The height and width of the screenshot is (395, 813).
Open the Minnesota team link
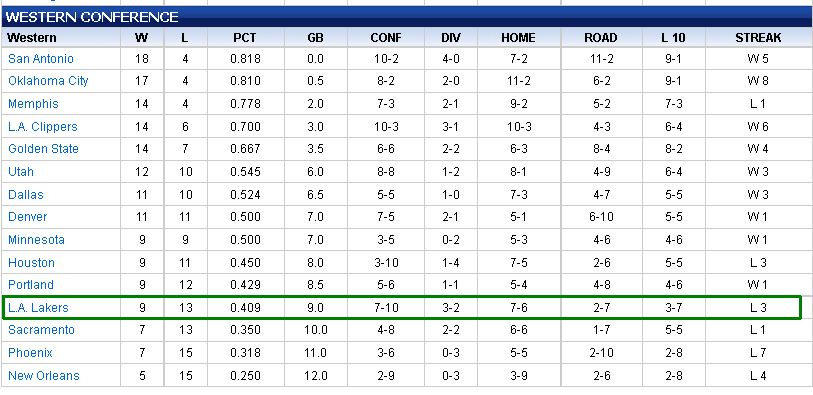click(36, 241)
